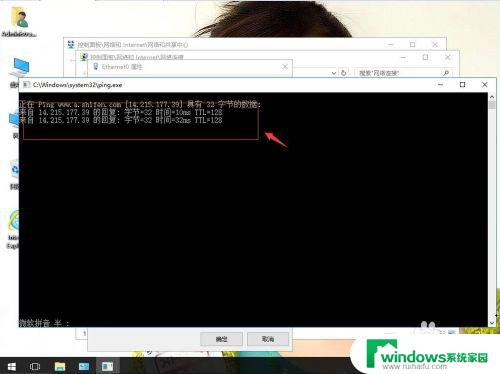The width and height of the screenshot is (500, 374).
Task: Click the Network Connections search field
Action: (x=403, y=73)
